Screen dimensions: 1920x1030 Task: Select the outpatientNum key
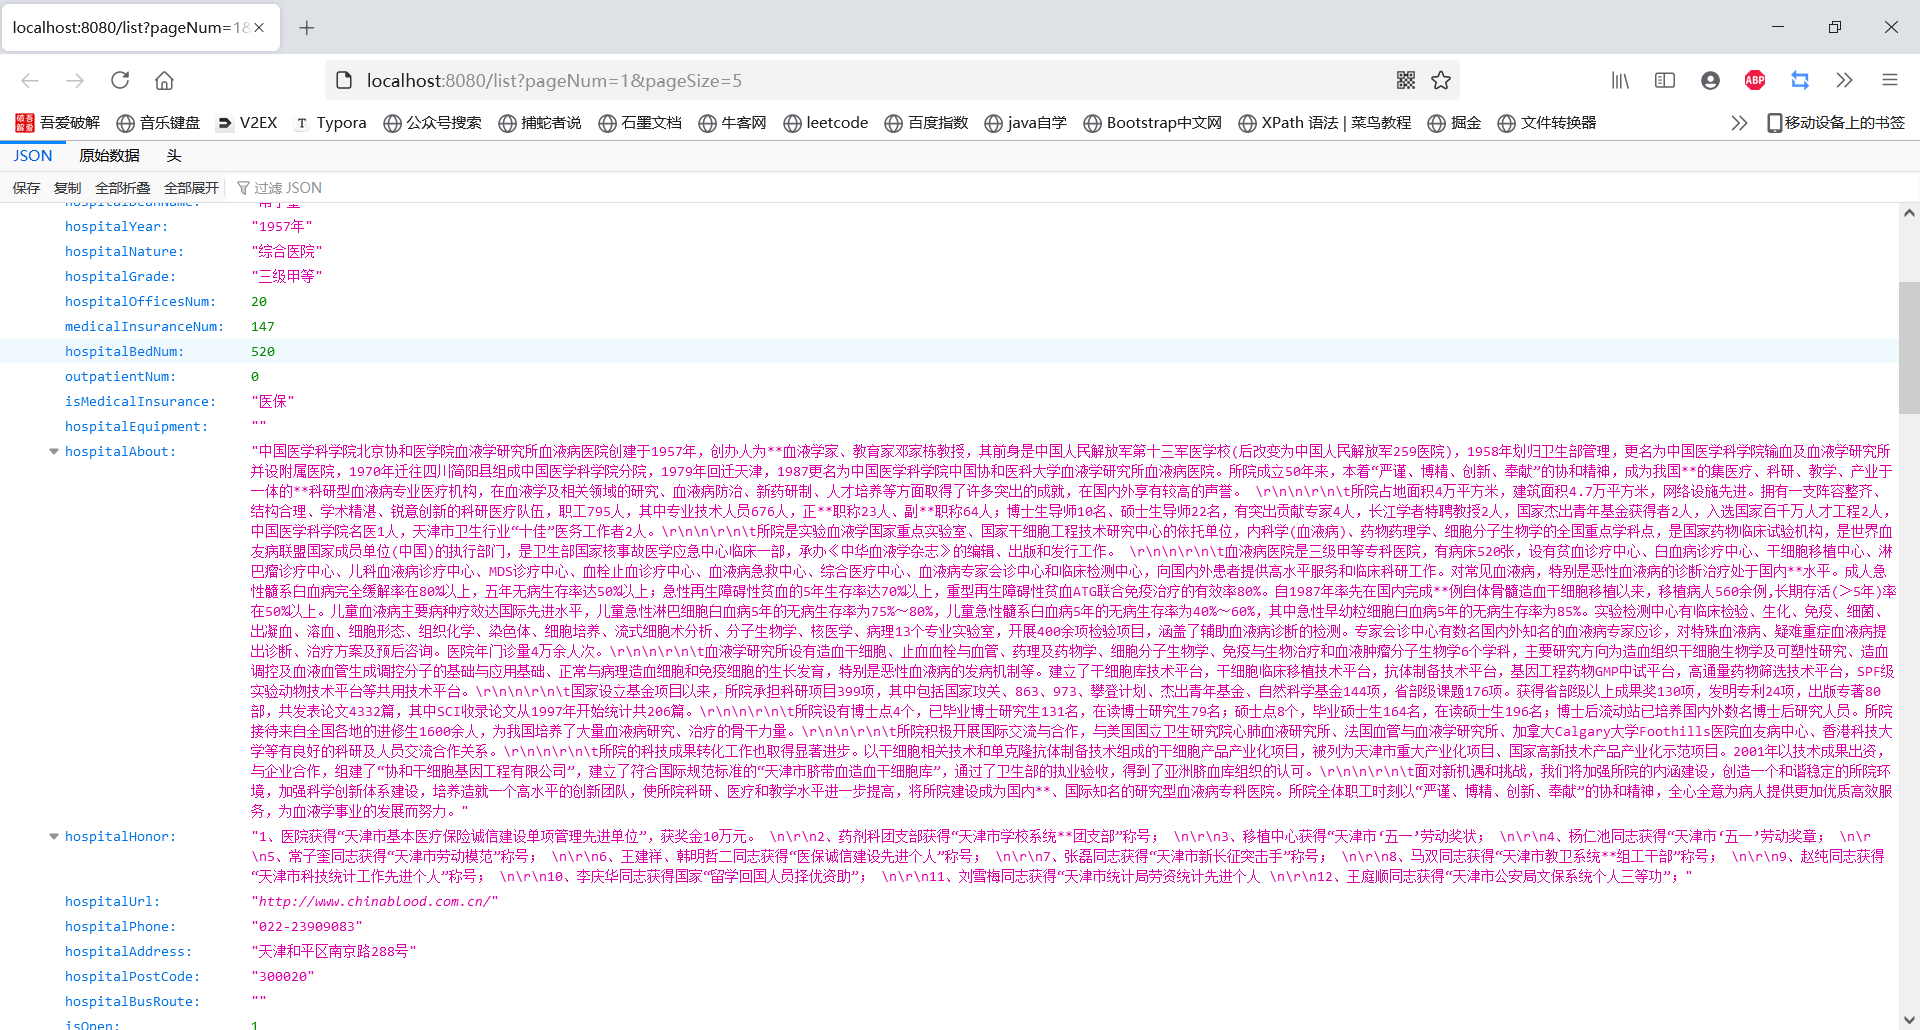[120, 376]
